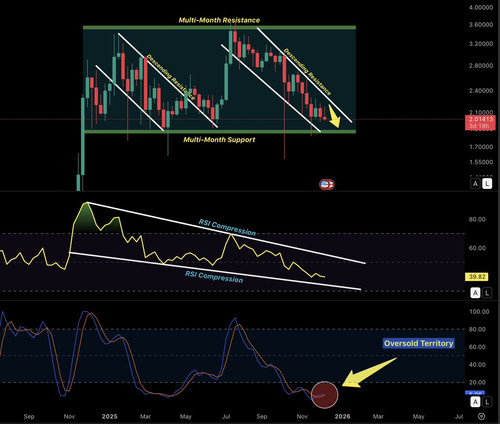Click the 40.00 level on stochastic scale
This screenshot has height=424, width=500.
(x=477, y=365)
